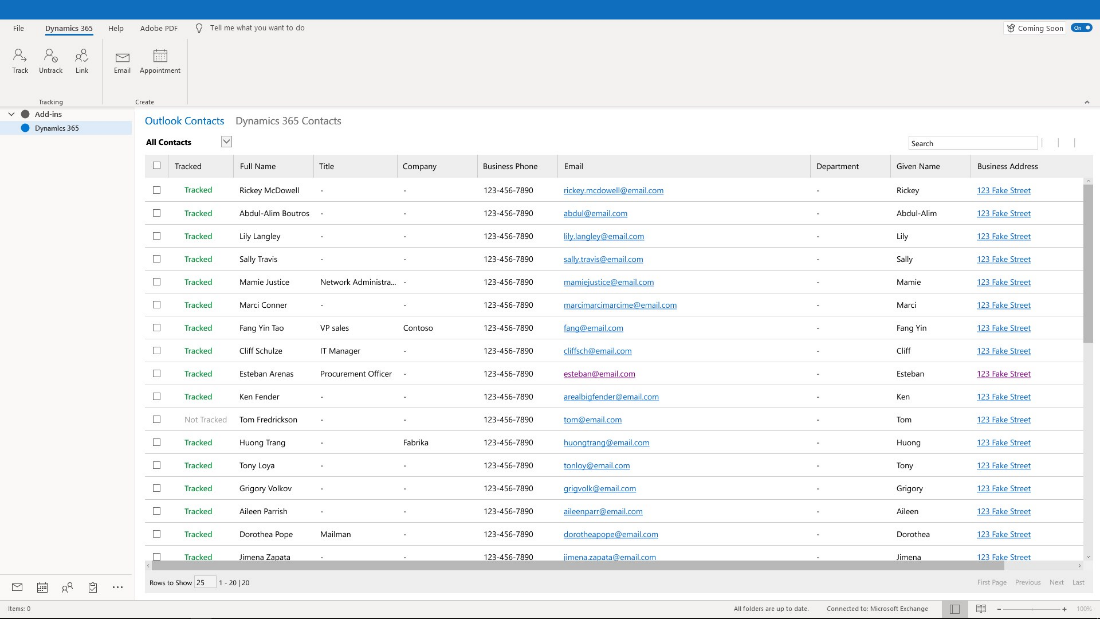1100x619 pixels.
Task: Open Tasks via the clipboard icon
Action: [93, 588]
